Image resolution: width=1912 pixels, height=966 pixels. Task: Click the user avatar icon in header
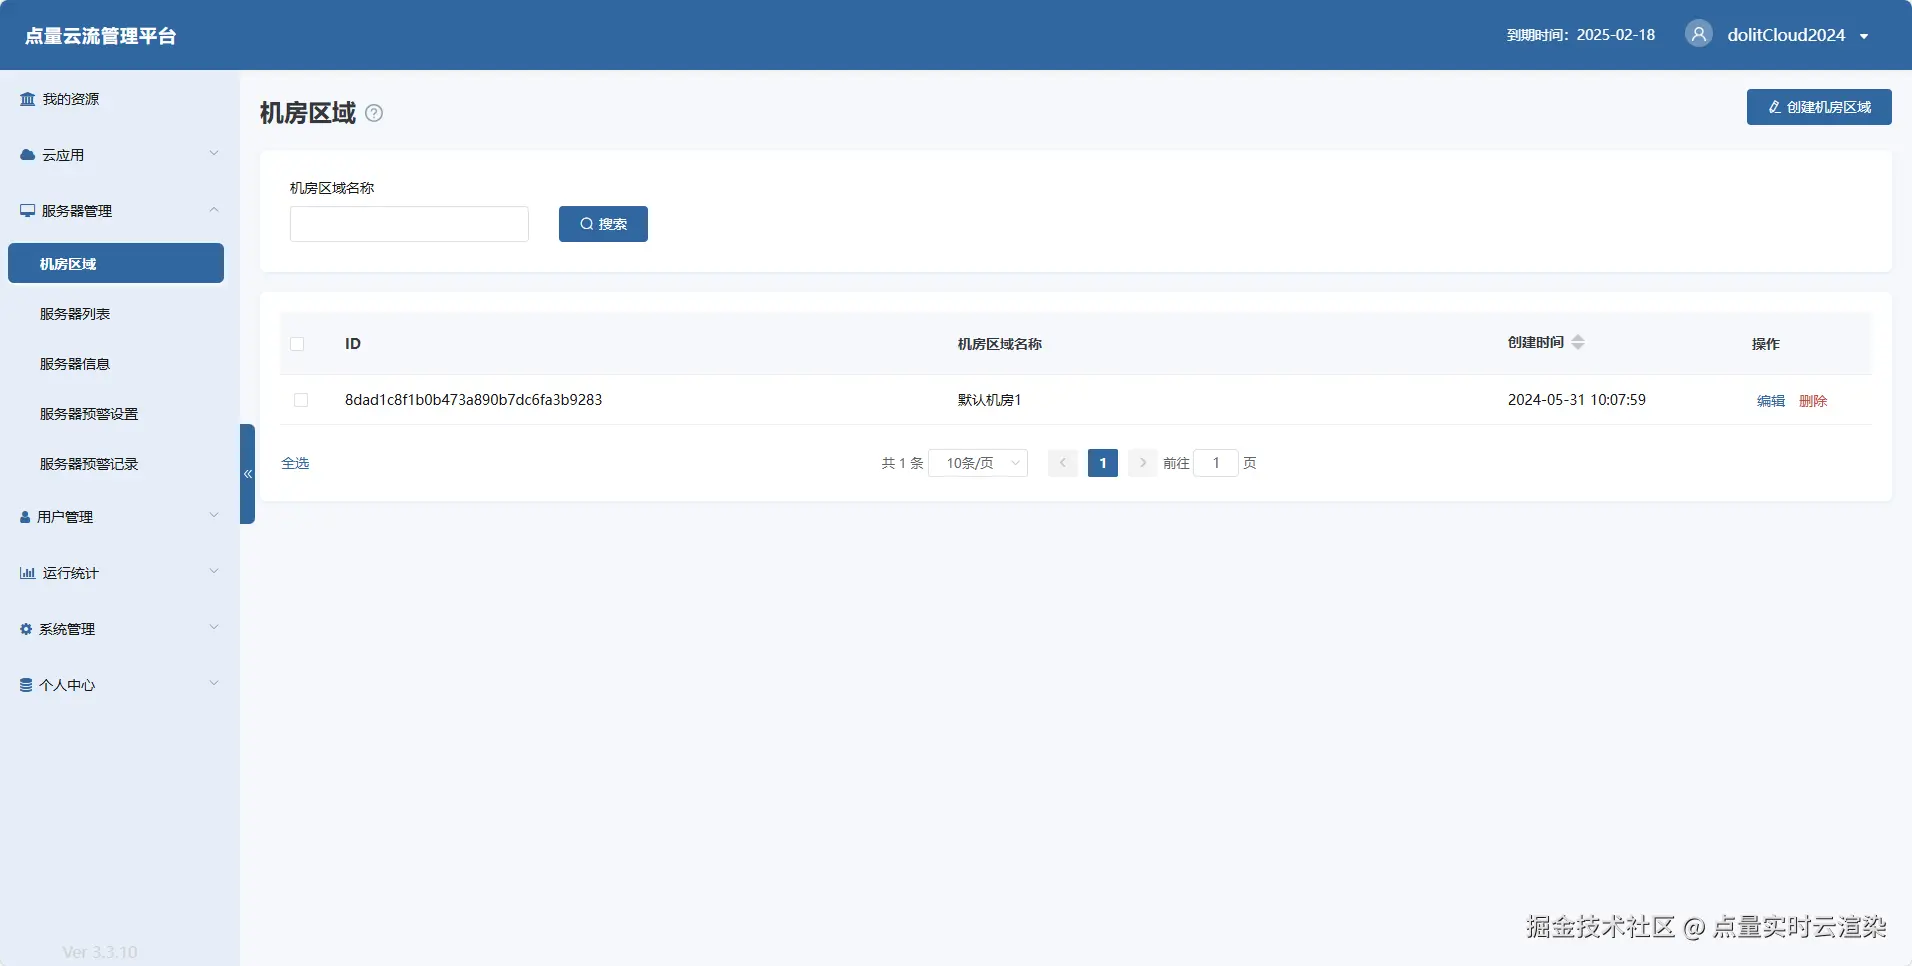[1698, 34]
